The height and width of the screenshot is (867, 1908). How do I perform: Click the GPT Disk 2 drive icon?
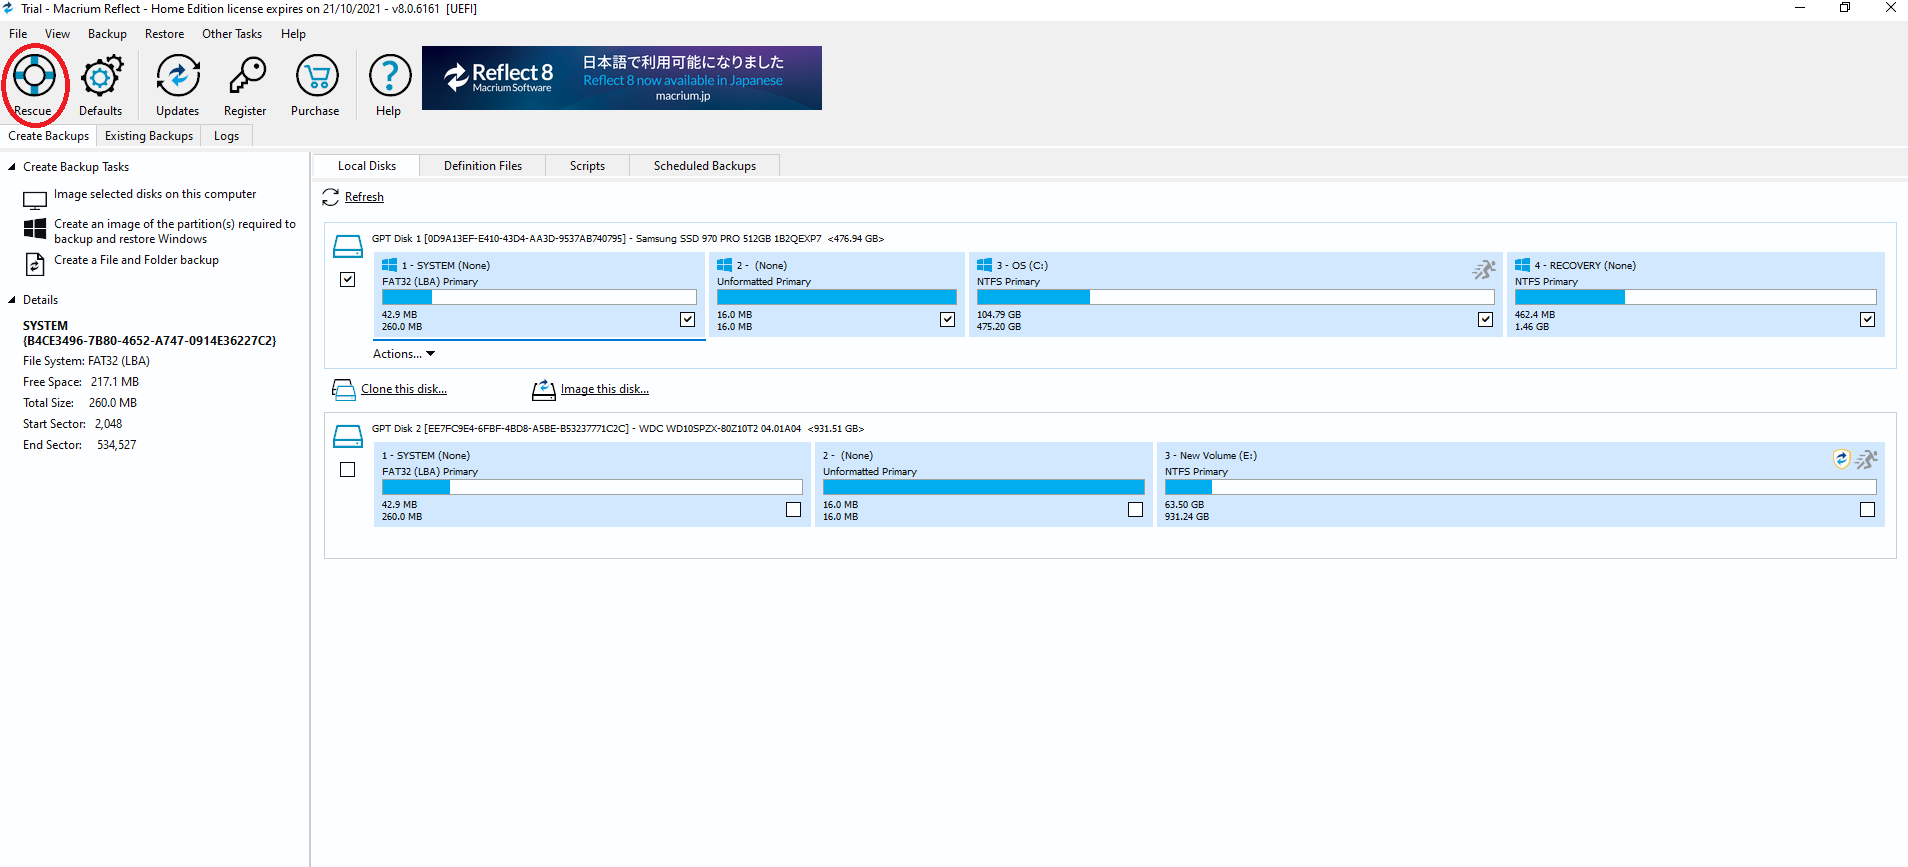click(x=348, y=436)
